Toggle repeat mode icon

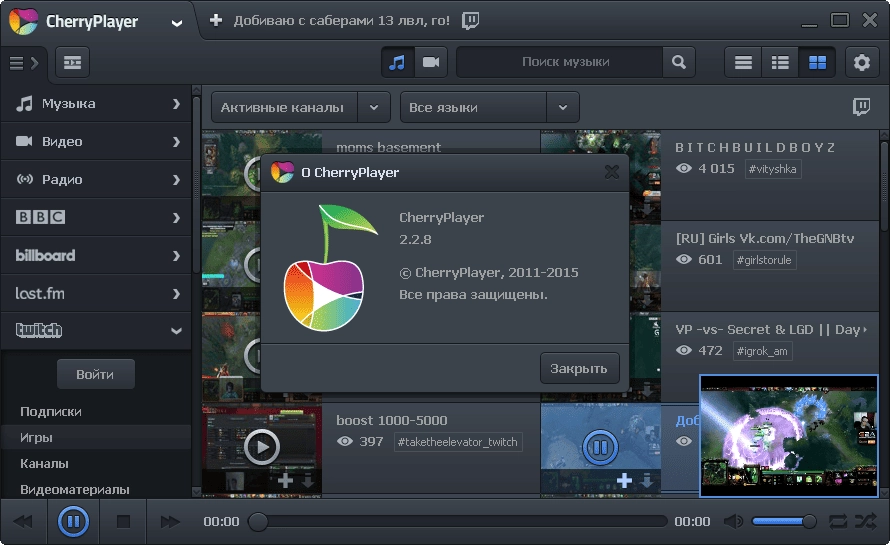(838, 521)
